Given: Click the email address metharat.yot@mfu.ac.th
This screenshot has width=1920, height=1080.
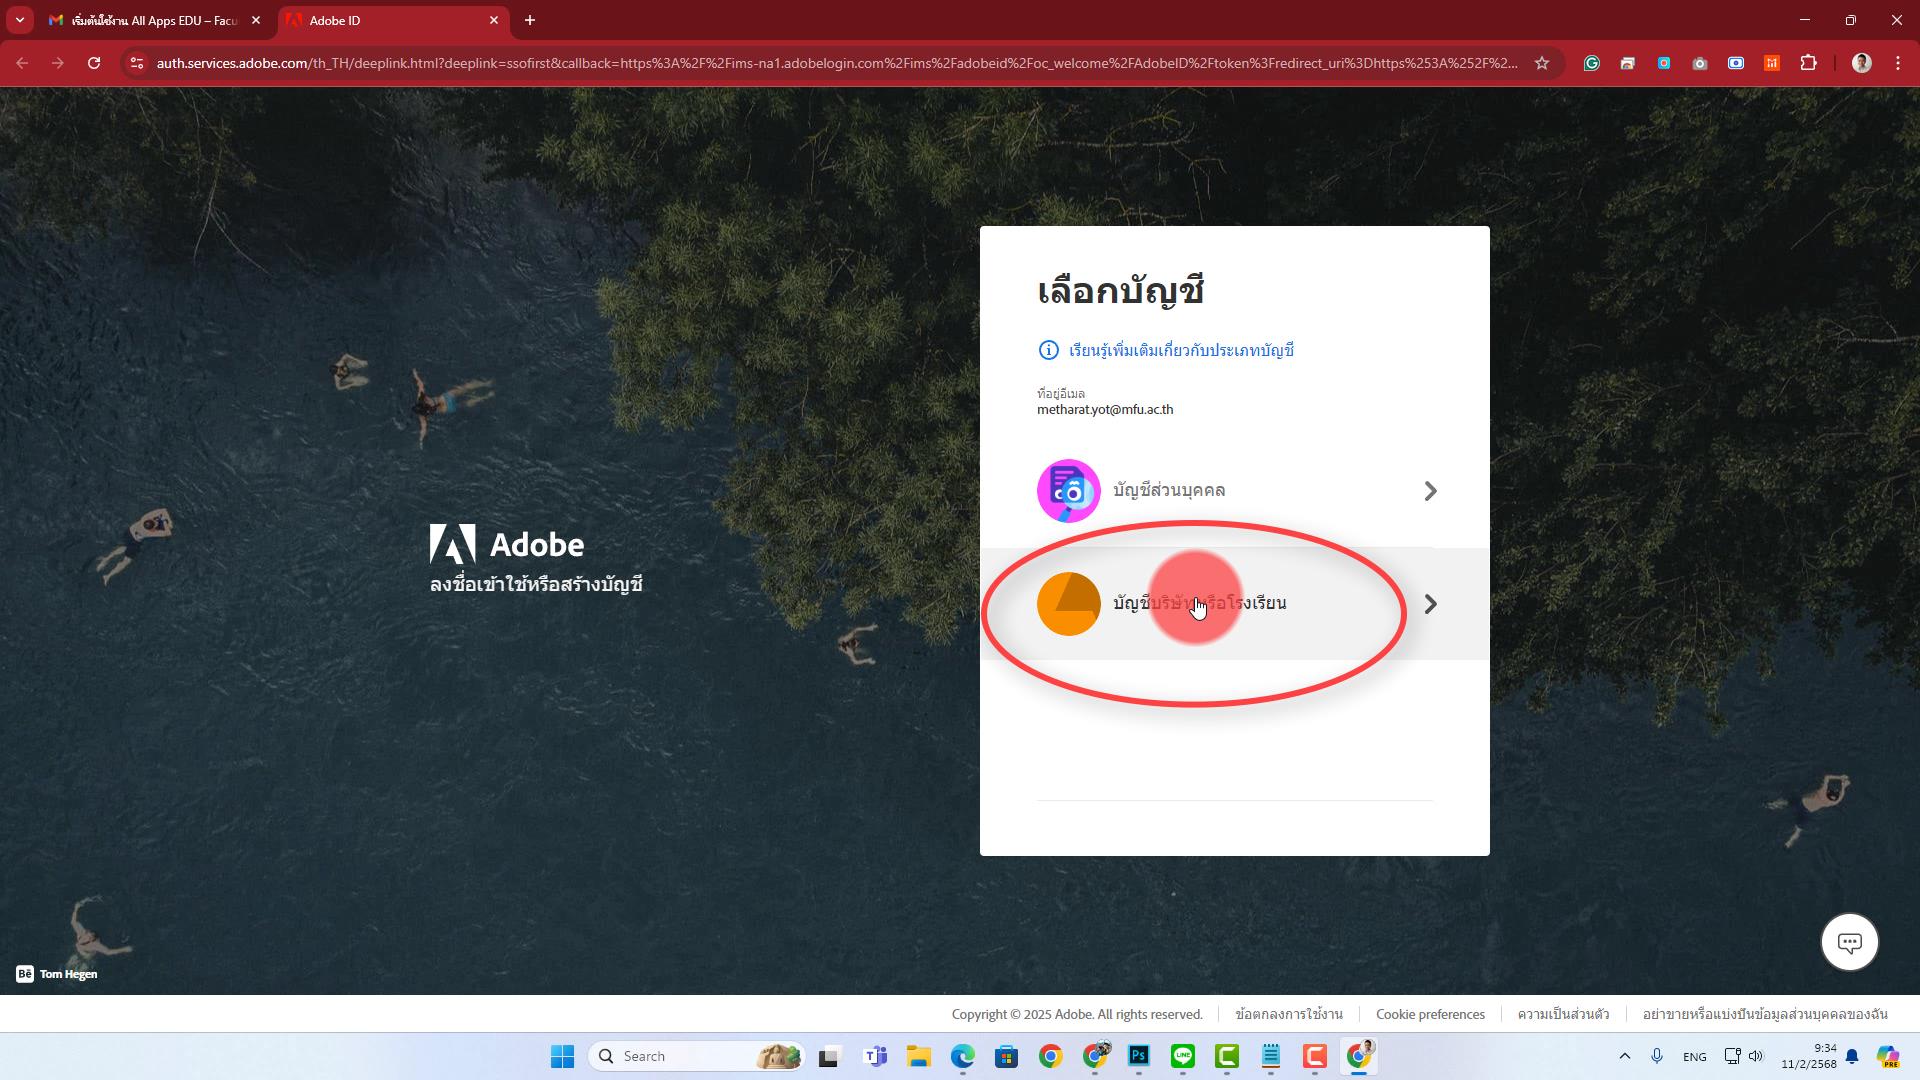Looking at the screenshot, I should click(x=1105, y=409).
